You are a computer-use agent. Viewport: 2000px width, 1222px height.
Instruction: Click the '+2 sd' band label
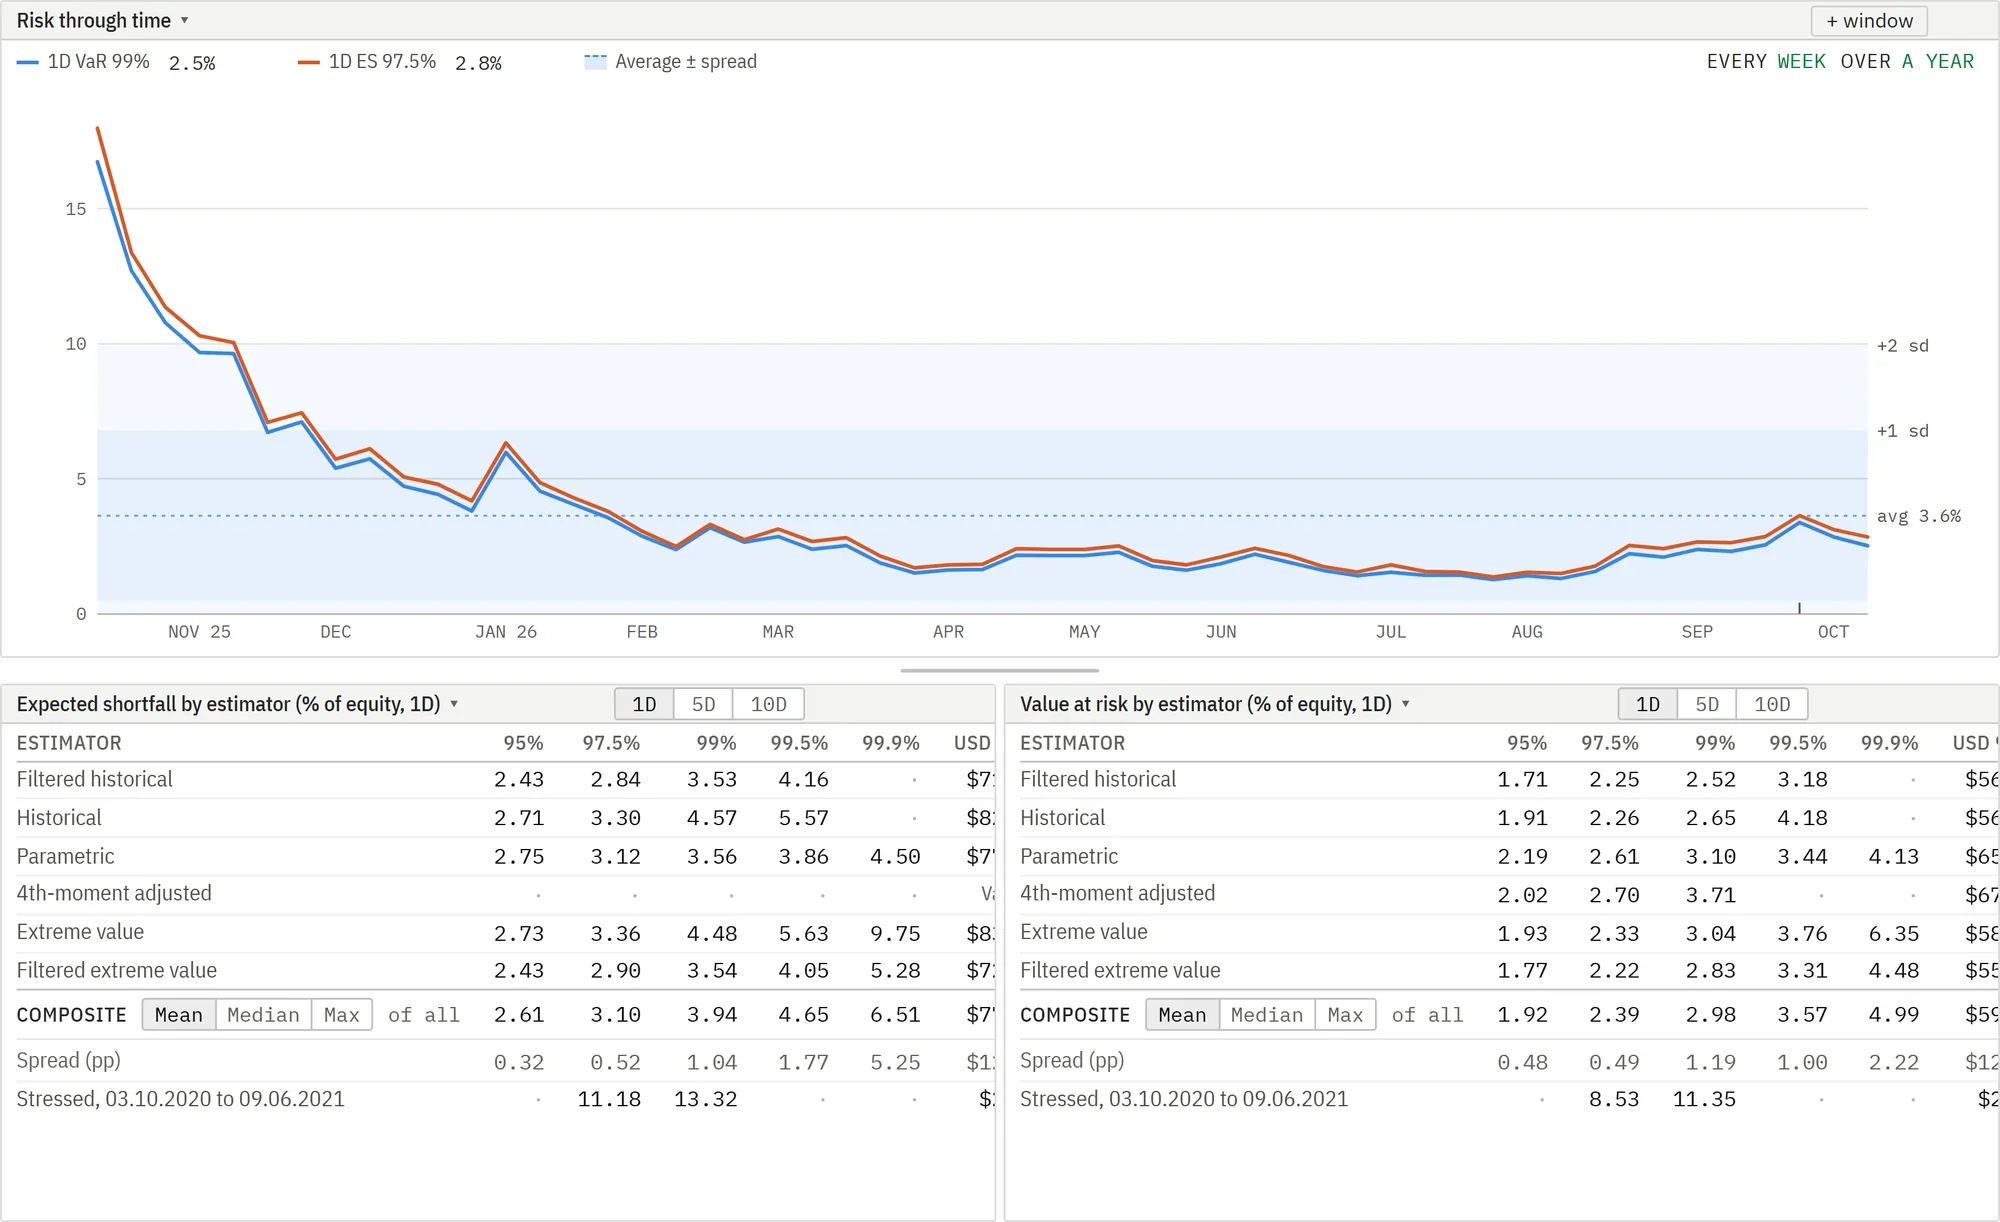coord(1902,346)
